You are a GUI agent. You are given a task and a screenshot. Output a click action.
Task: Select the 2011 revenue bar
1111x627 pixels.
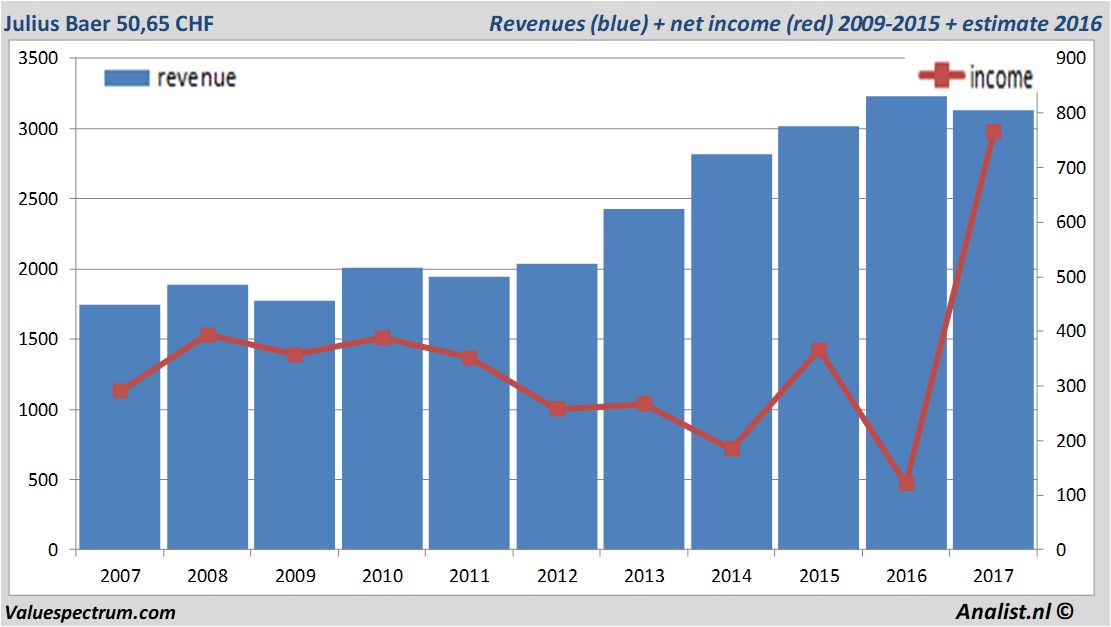coord(469,413)
